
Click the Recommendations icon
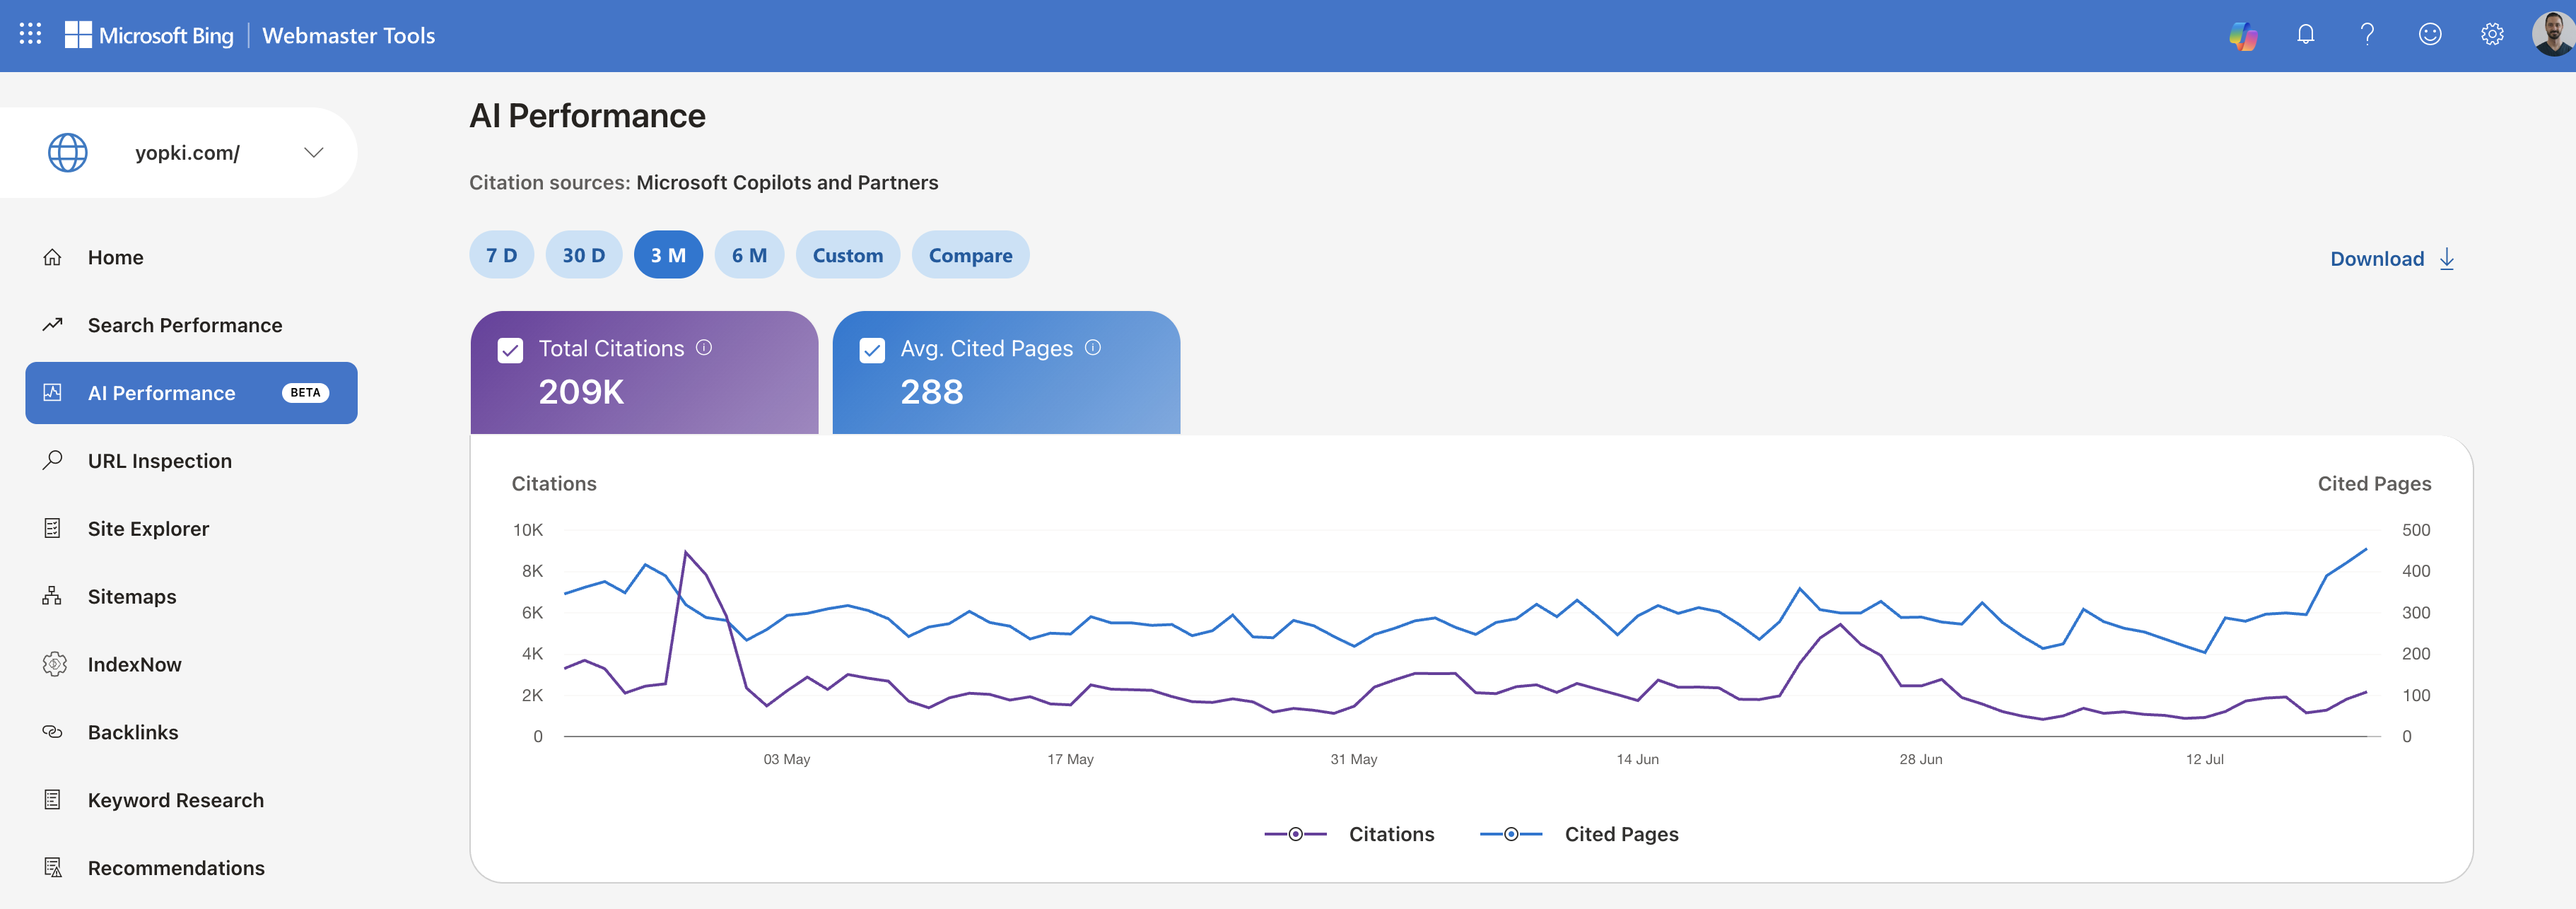[53, 868]
